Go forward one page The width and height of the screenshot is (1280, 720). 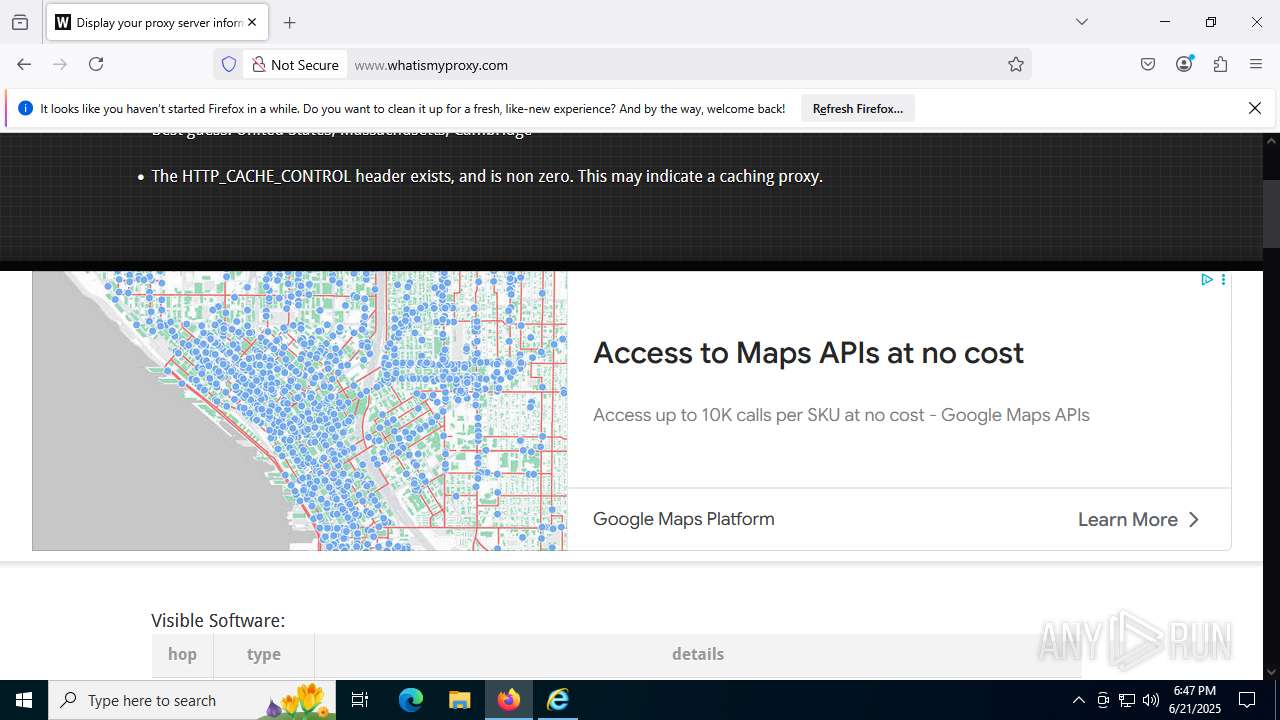(60, 64)
